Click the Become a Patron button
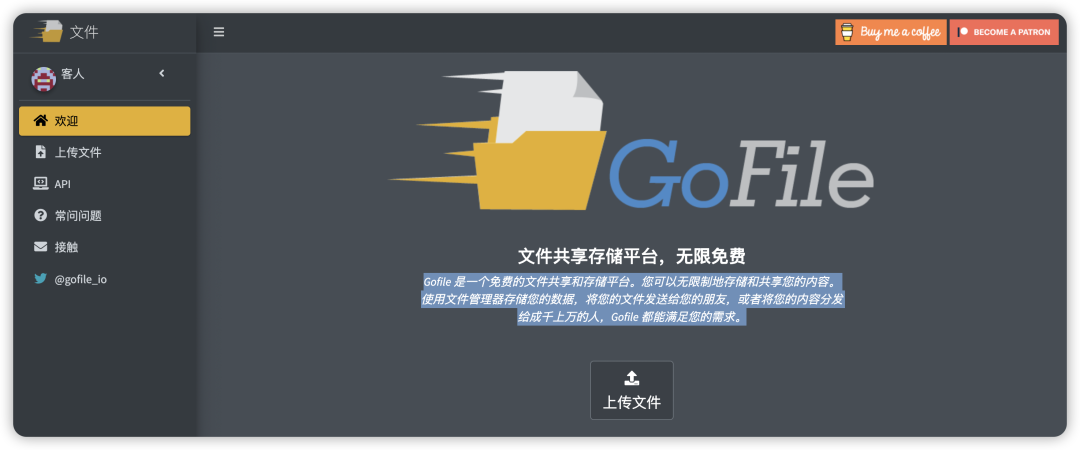This screenshot has width=1080, height=450. point(1003,32)
